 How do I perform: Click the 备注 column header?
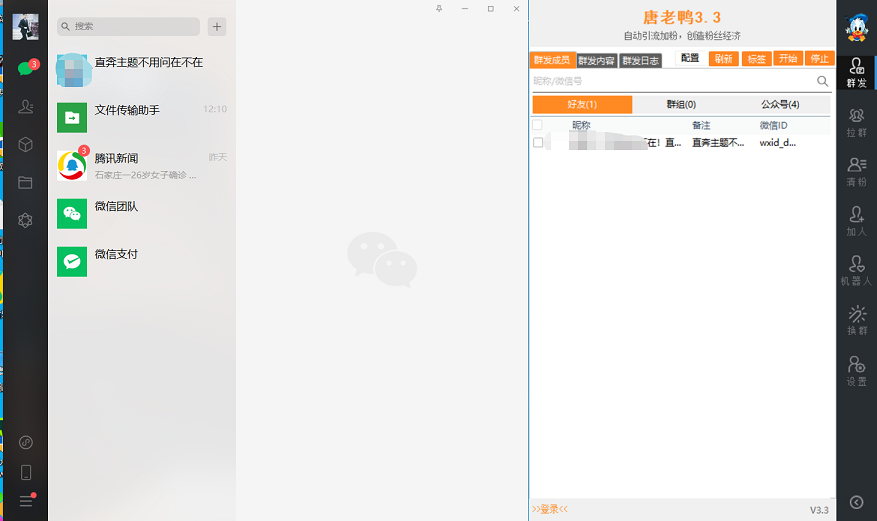point(701,125)
